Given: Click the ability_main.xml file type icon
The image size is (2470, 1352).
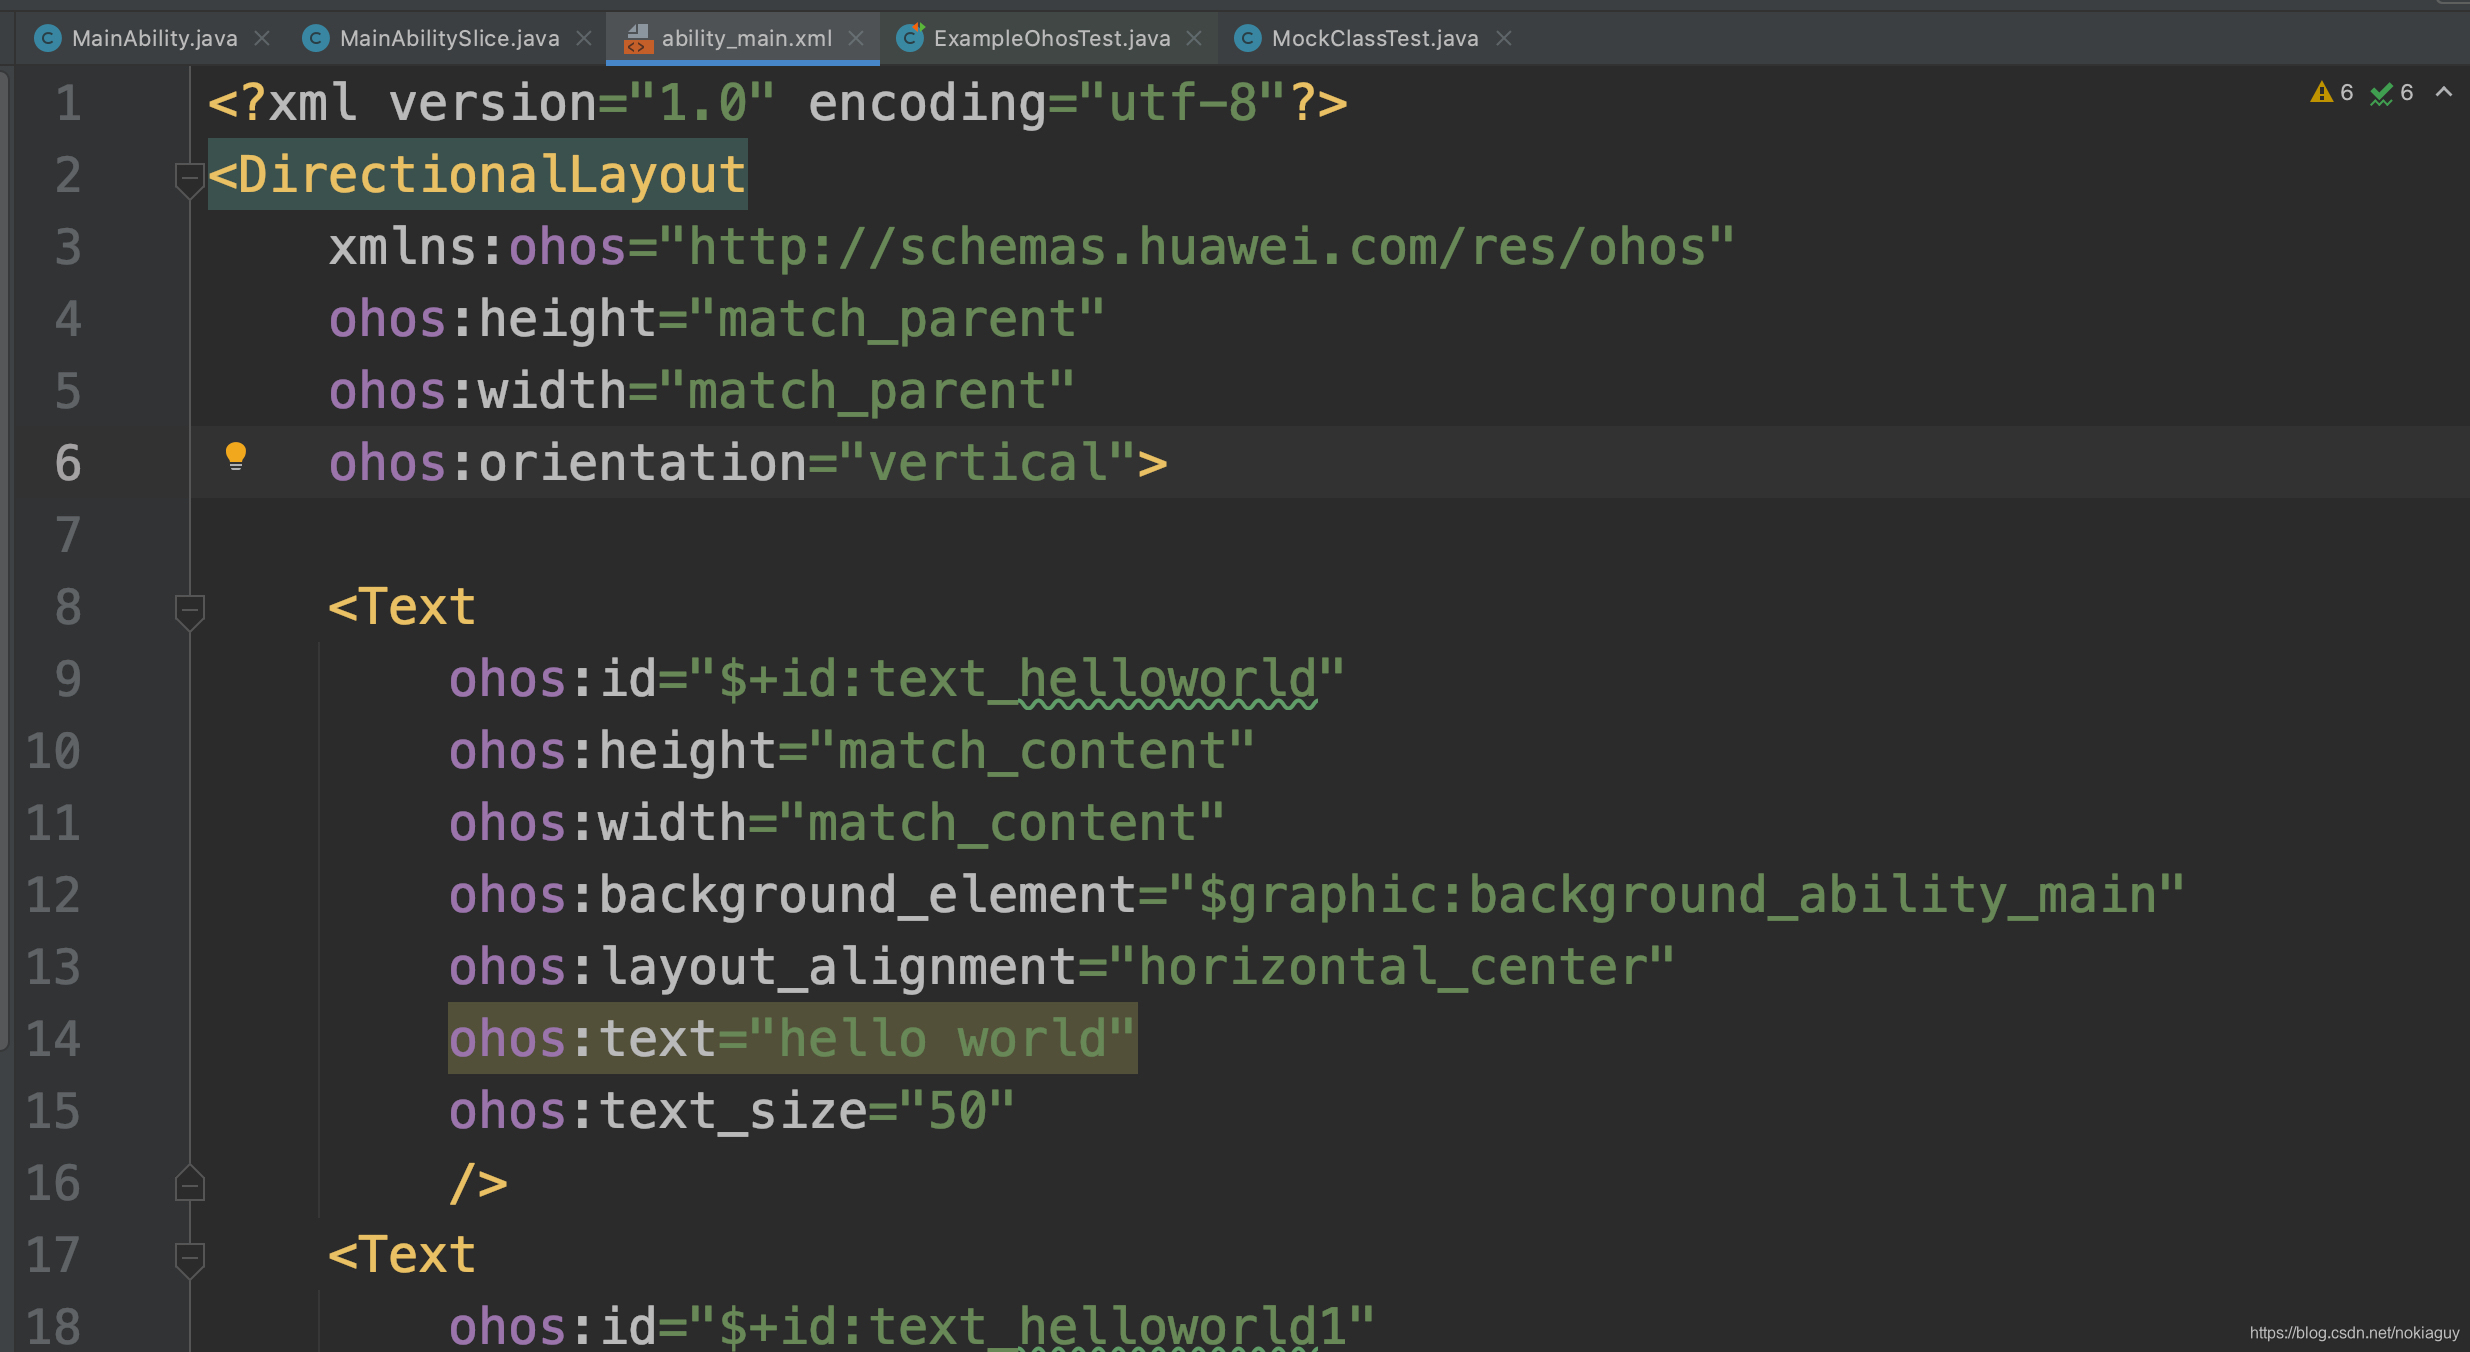Looking at the screenshot, I should point(637,38).
